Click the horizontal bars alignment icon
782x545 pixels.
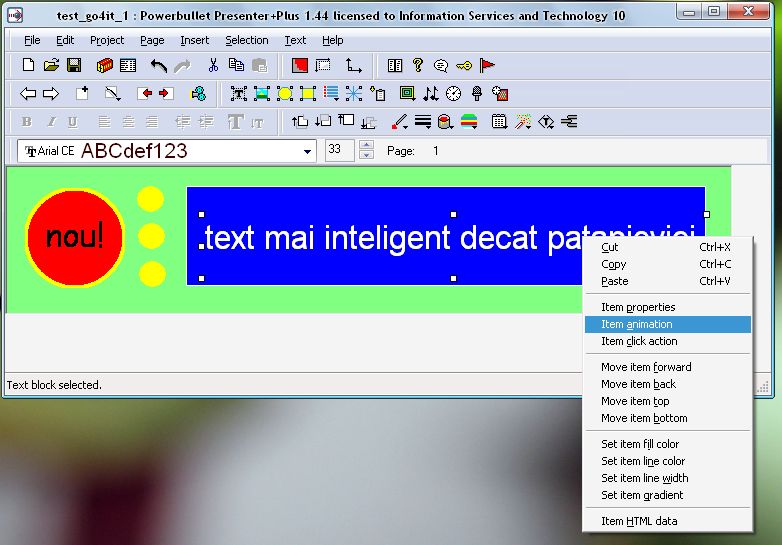[x=569, y=121]
